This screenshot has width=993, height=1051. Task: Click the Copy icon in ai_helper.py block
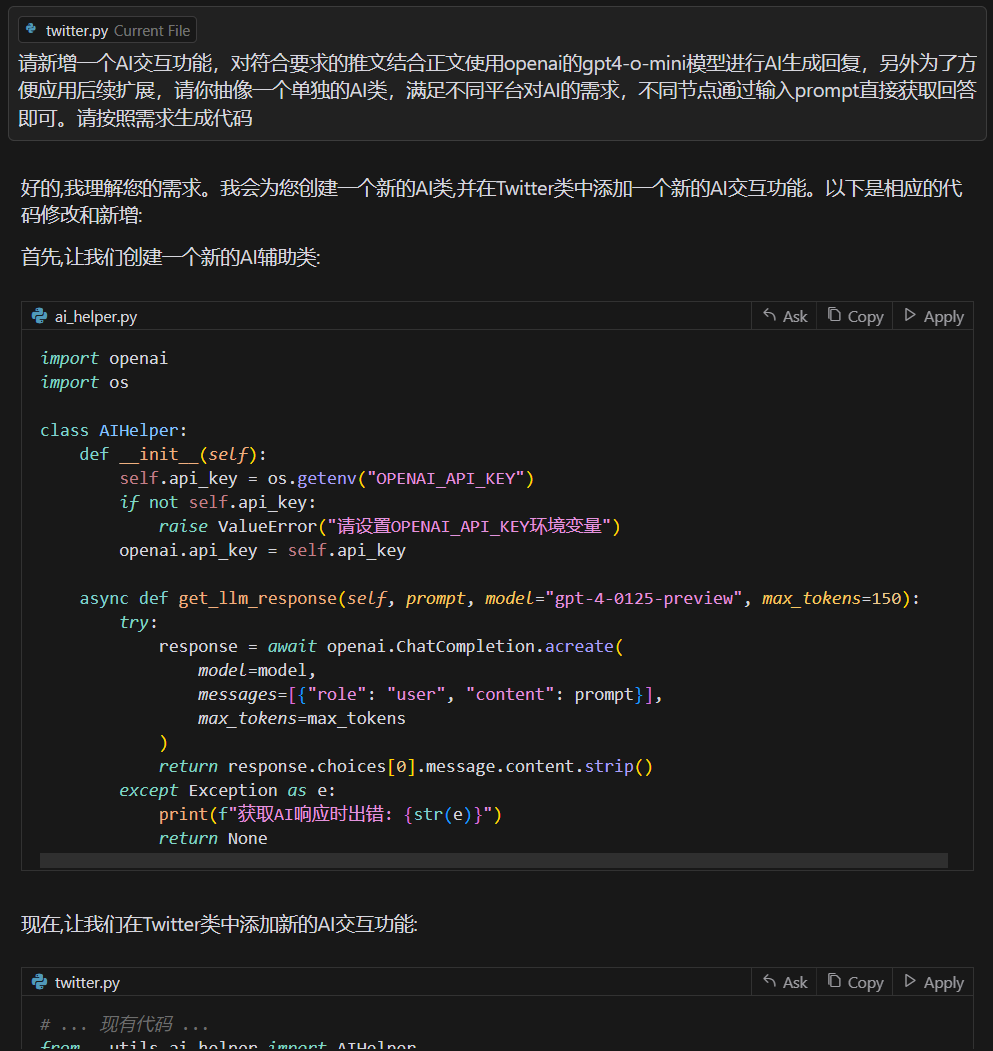point(835,315)
